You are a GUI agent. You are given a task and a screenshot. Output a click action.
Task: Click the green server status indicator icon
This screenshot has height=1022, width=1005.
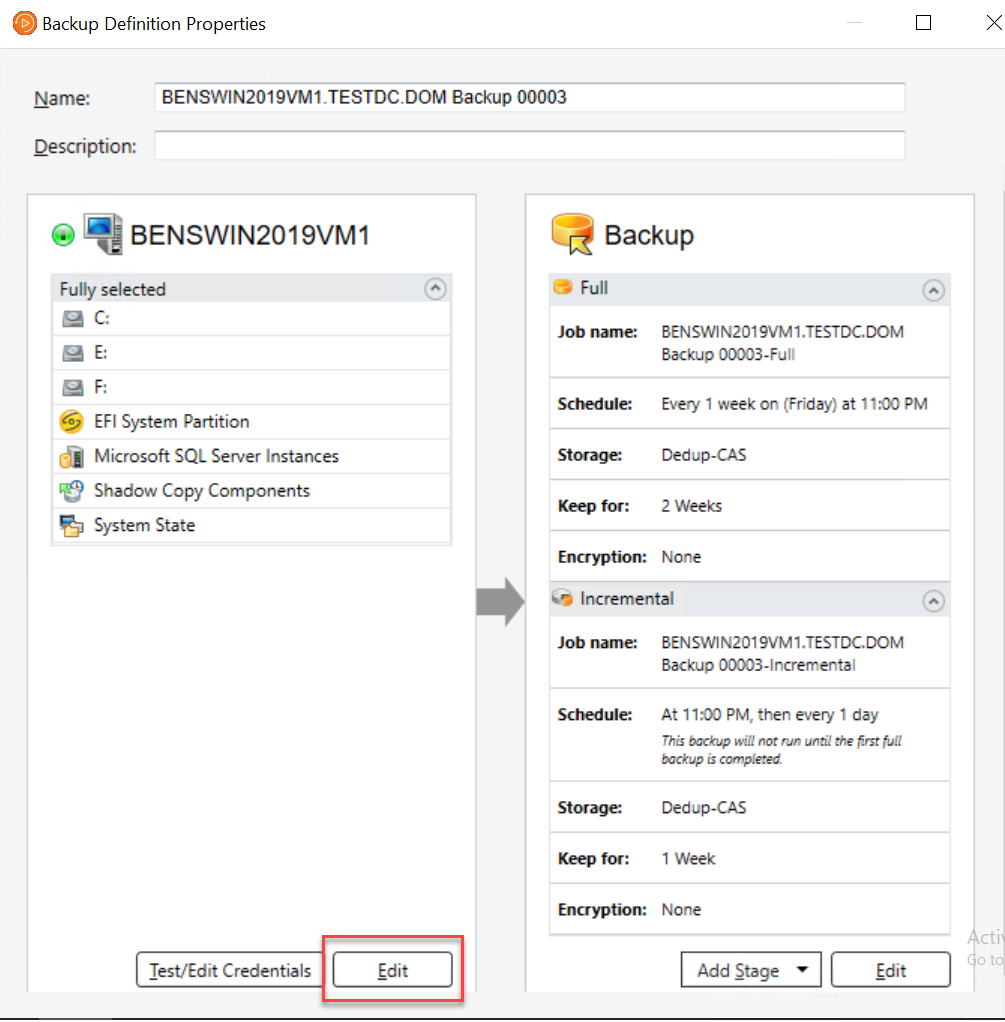(63, 235)
